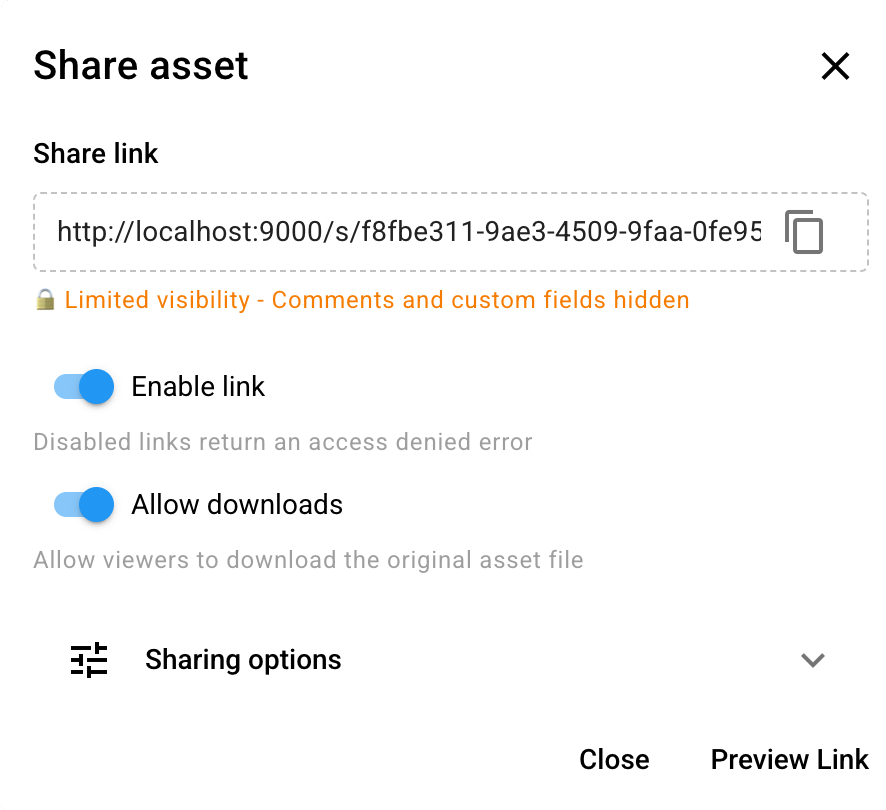Click the orange Limited visibility notice text

(x=157, y=300)
